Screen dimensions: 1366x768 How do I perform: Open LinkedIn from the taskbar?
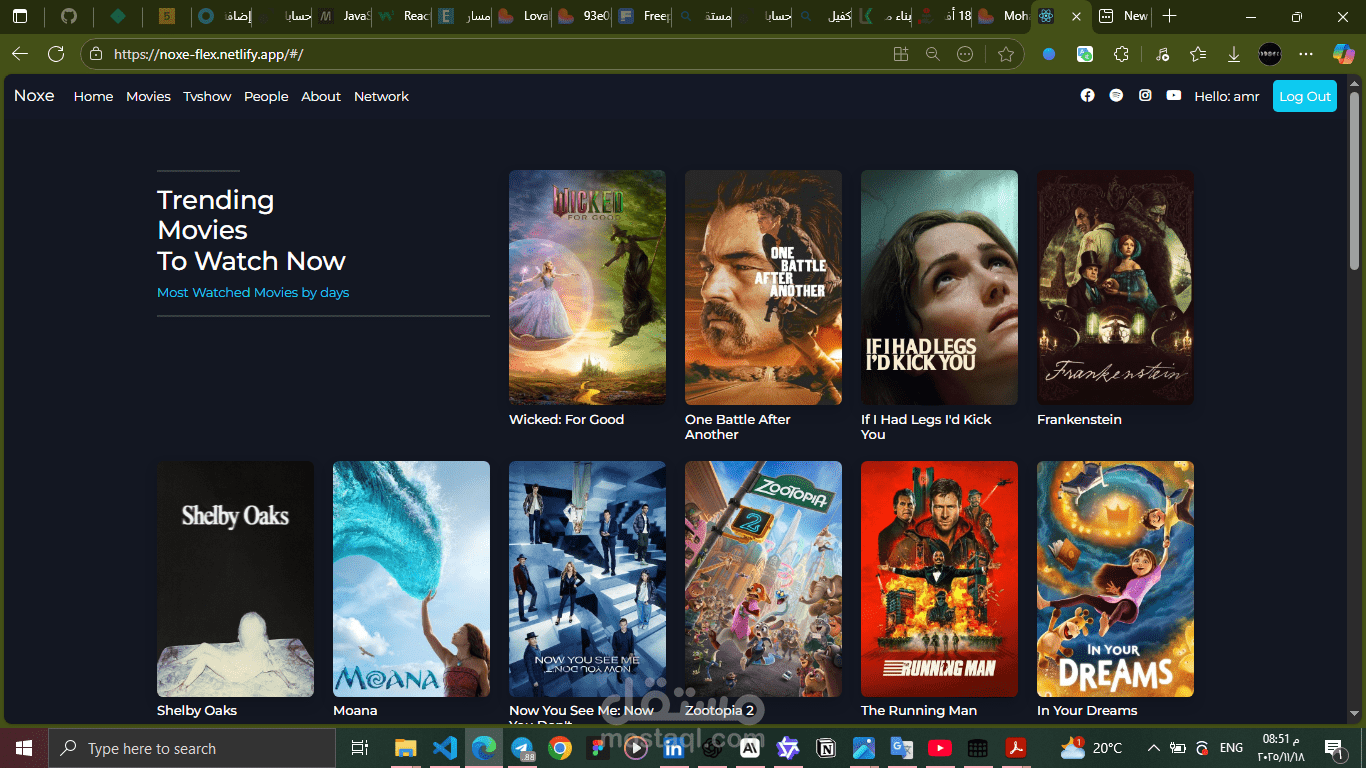(x=673, y=748)
